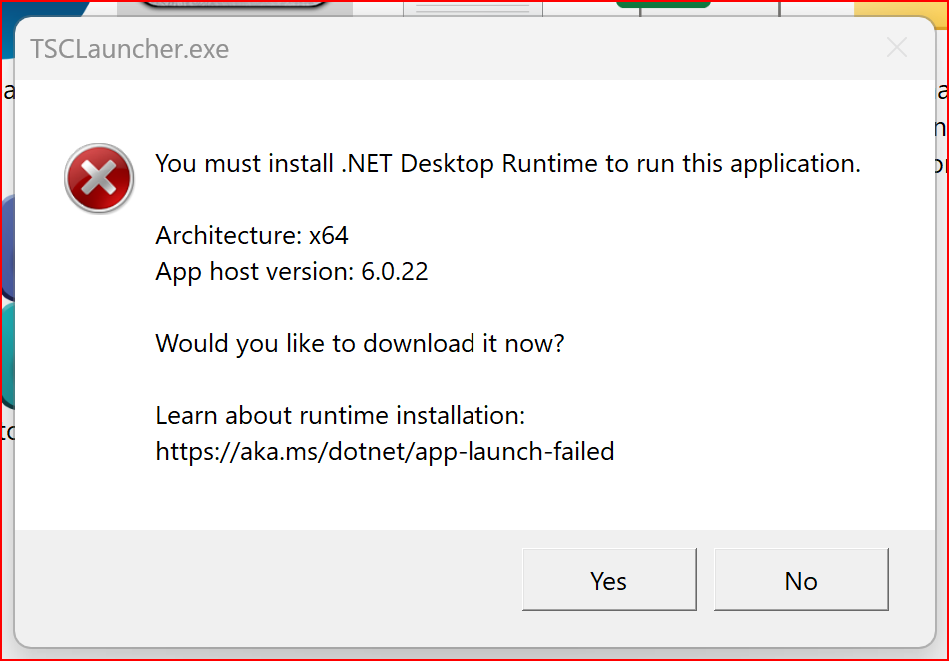Click 'Learn about runtime installation:' text

340,416
